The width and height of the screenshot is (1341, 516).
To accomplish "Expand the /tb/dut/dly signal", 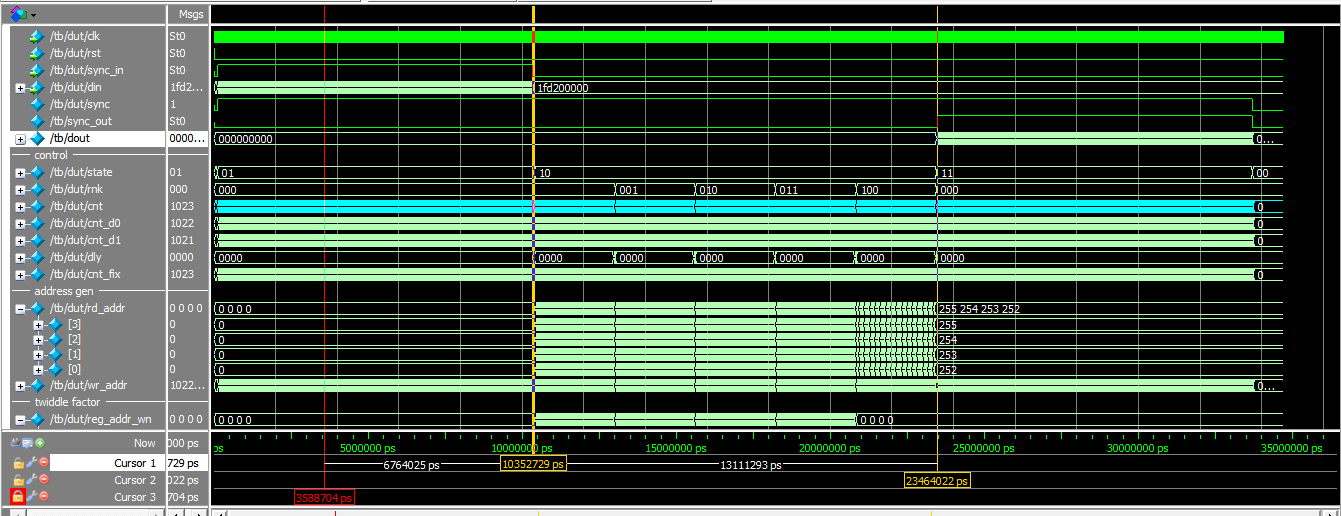I will [21, 258].
